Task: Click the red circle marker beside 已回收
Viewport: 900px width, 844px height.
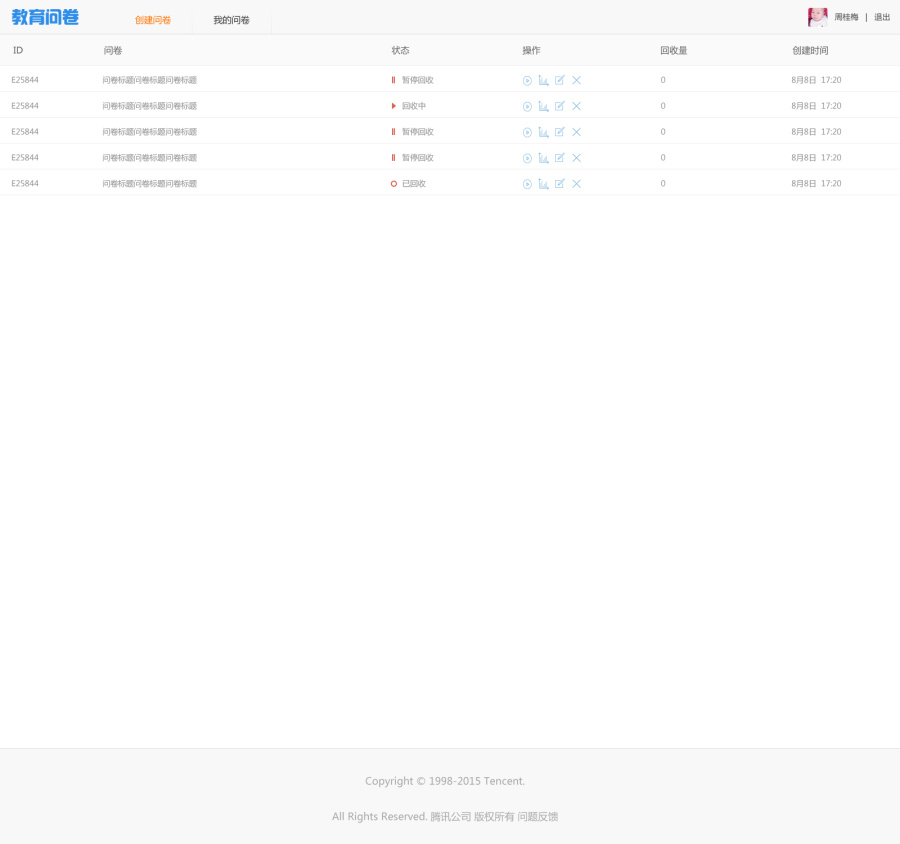Action: 394,184
